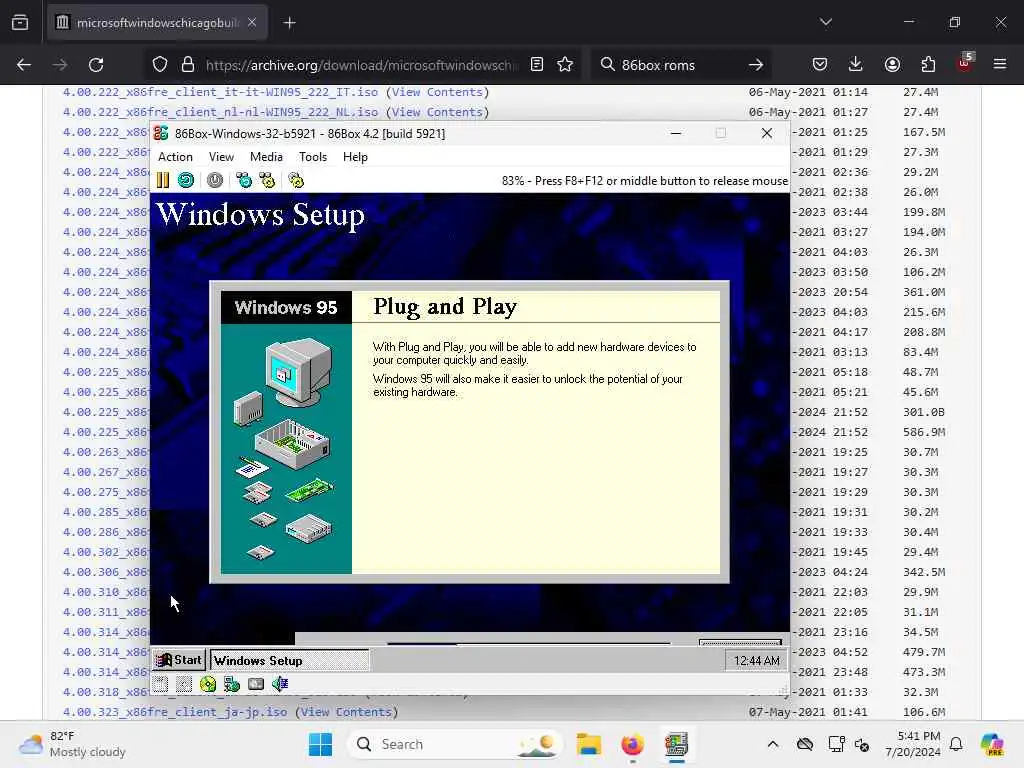Open the Firefox extensions puzzle icon
This screenshot has width=1024, height=768.
click(x=928, y=65)
